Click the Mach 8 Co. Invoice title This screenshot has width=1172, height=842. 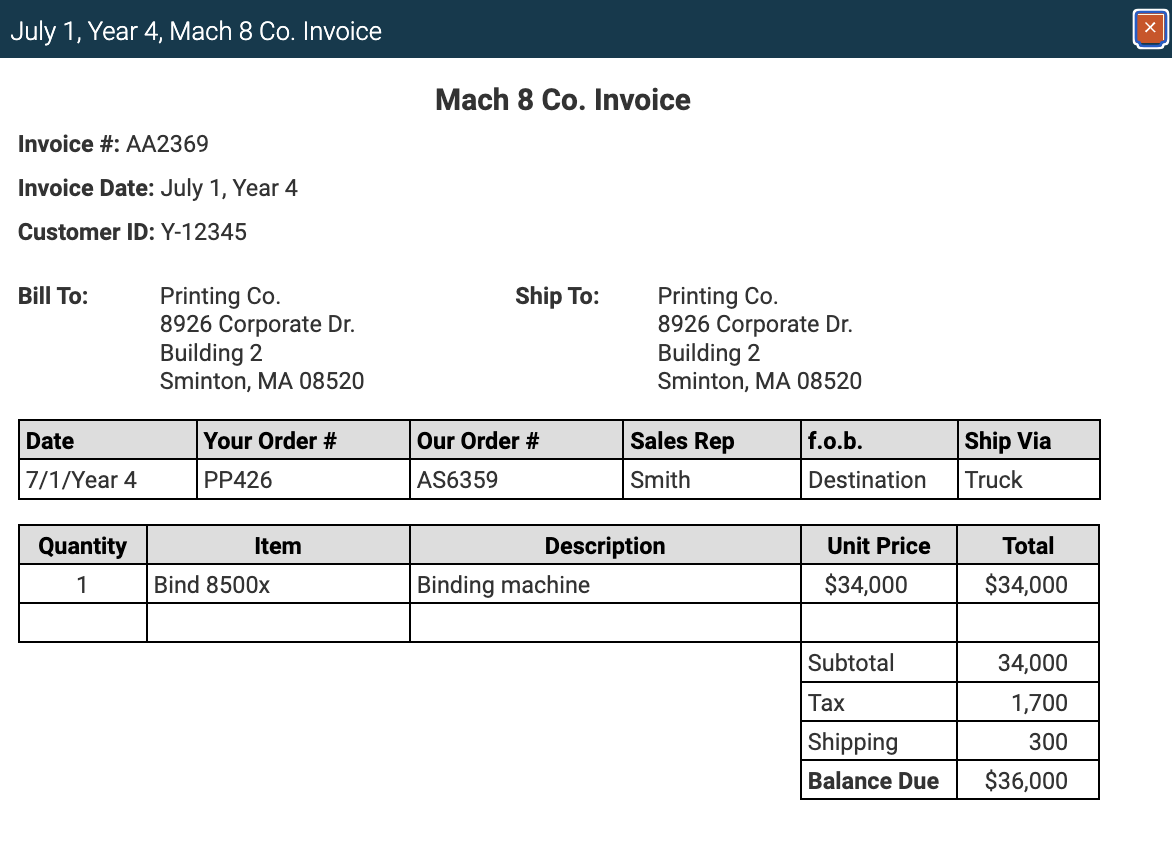[x=562, y=99]
